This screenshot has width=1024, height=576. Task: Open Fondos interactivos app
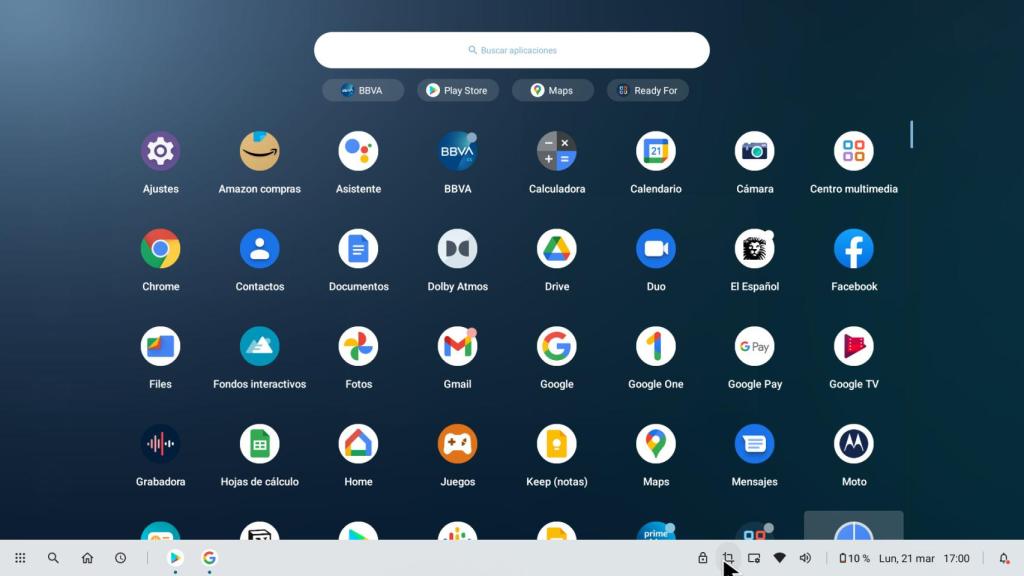[x=259, y=347]
